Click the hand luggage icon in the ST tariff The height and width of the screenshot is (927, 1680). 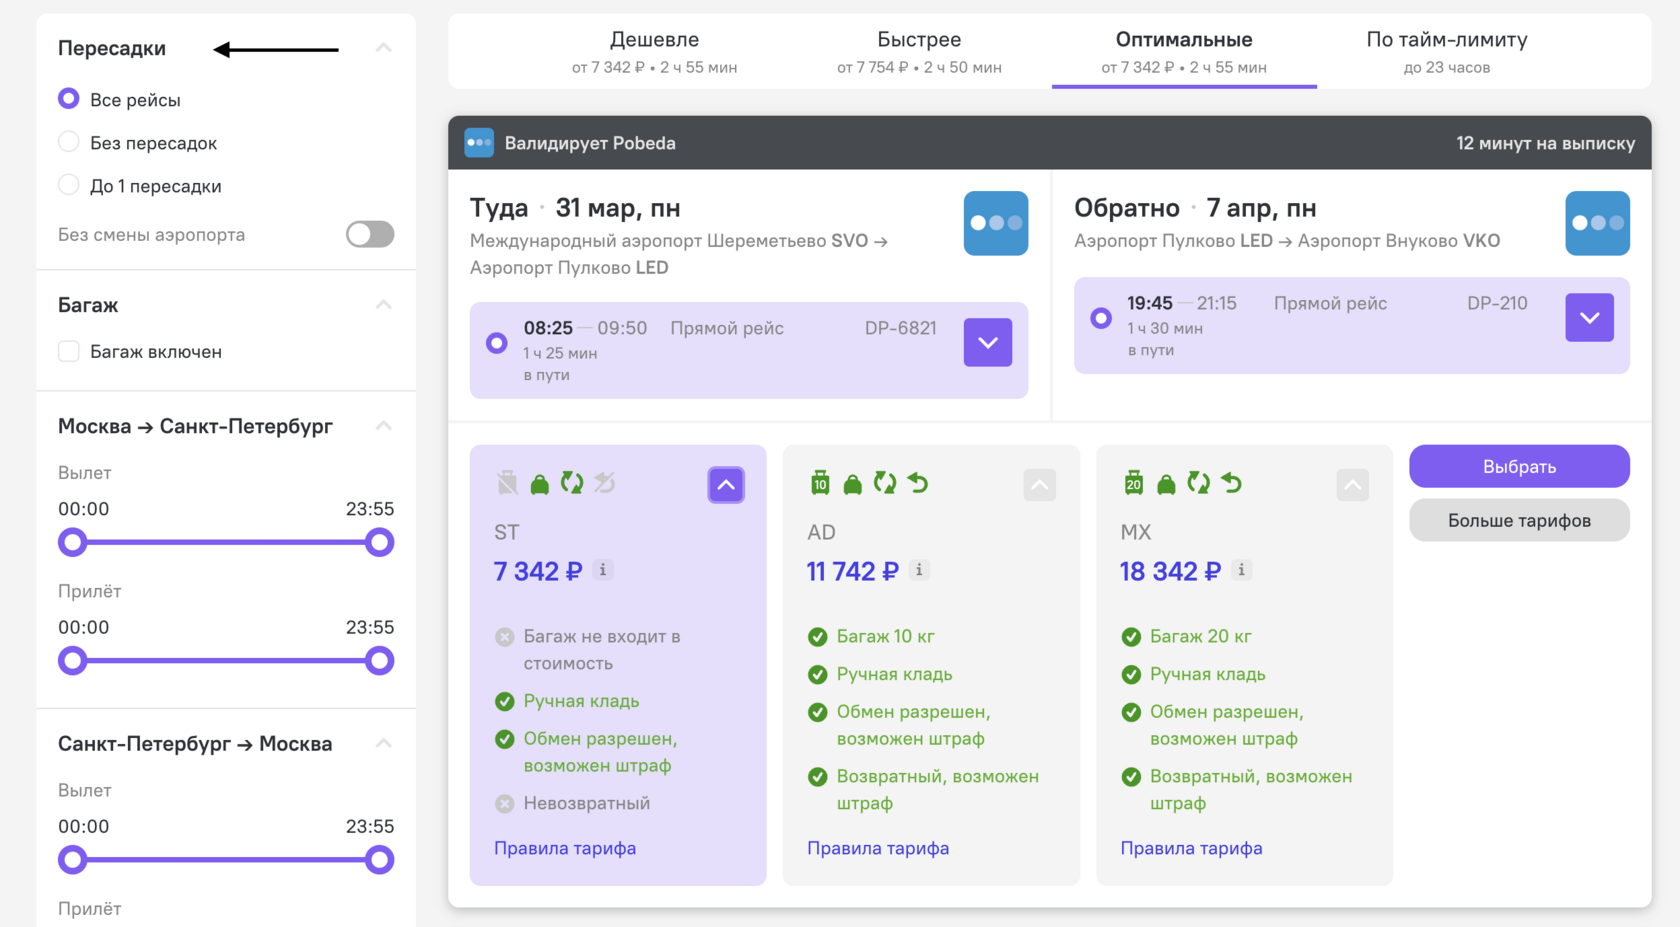(540, 484)
